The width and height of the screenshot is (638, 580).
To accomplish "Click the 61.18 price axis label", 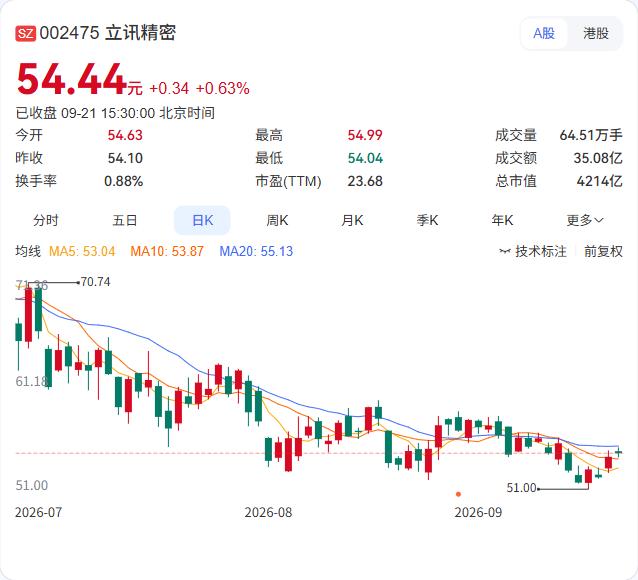I will pyautogui.click(x=32, y=381).
